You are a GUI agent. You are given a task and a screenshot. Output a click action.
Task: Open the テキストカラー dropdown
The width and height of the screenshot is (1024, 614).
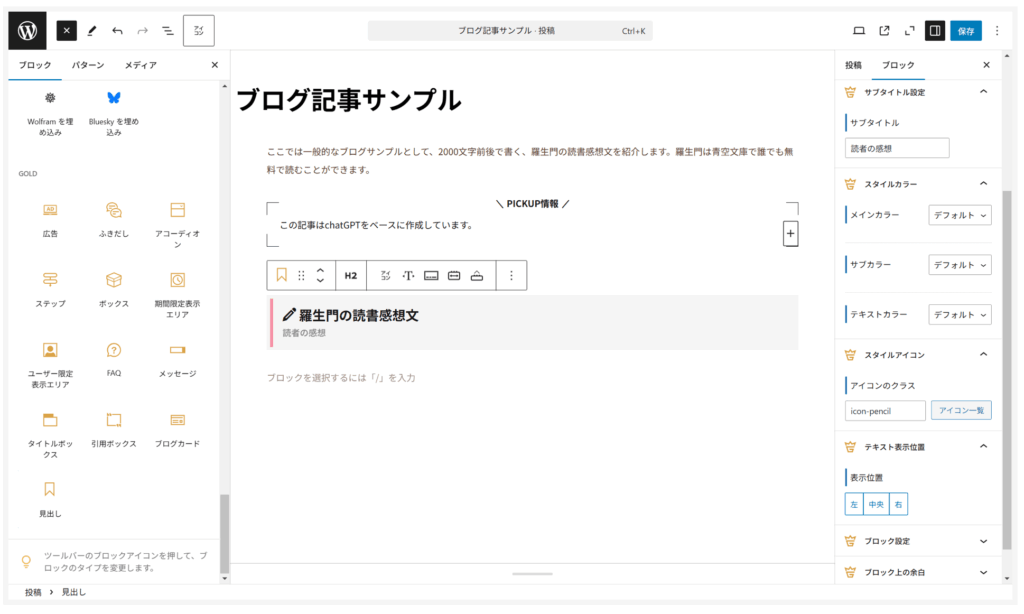click(960, 314)
